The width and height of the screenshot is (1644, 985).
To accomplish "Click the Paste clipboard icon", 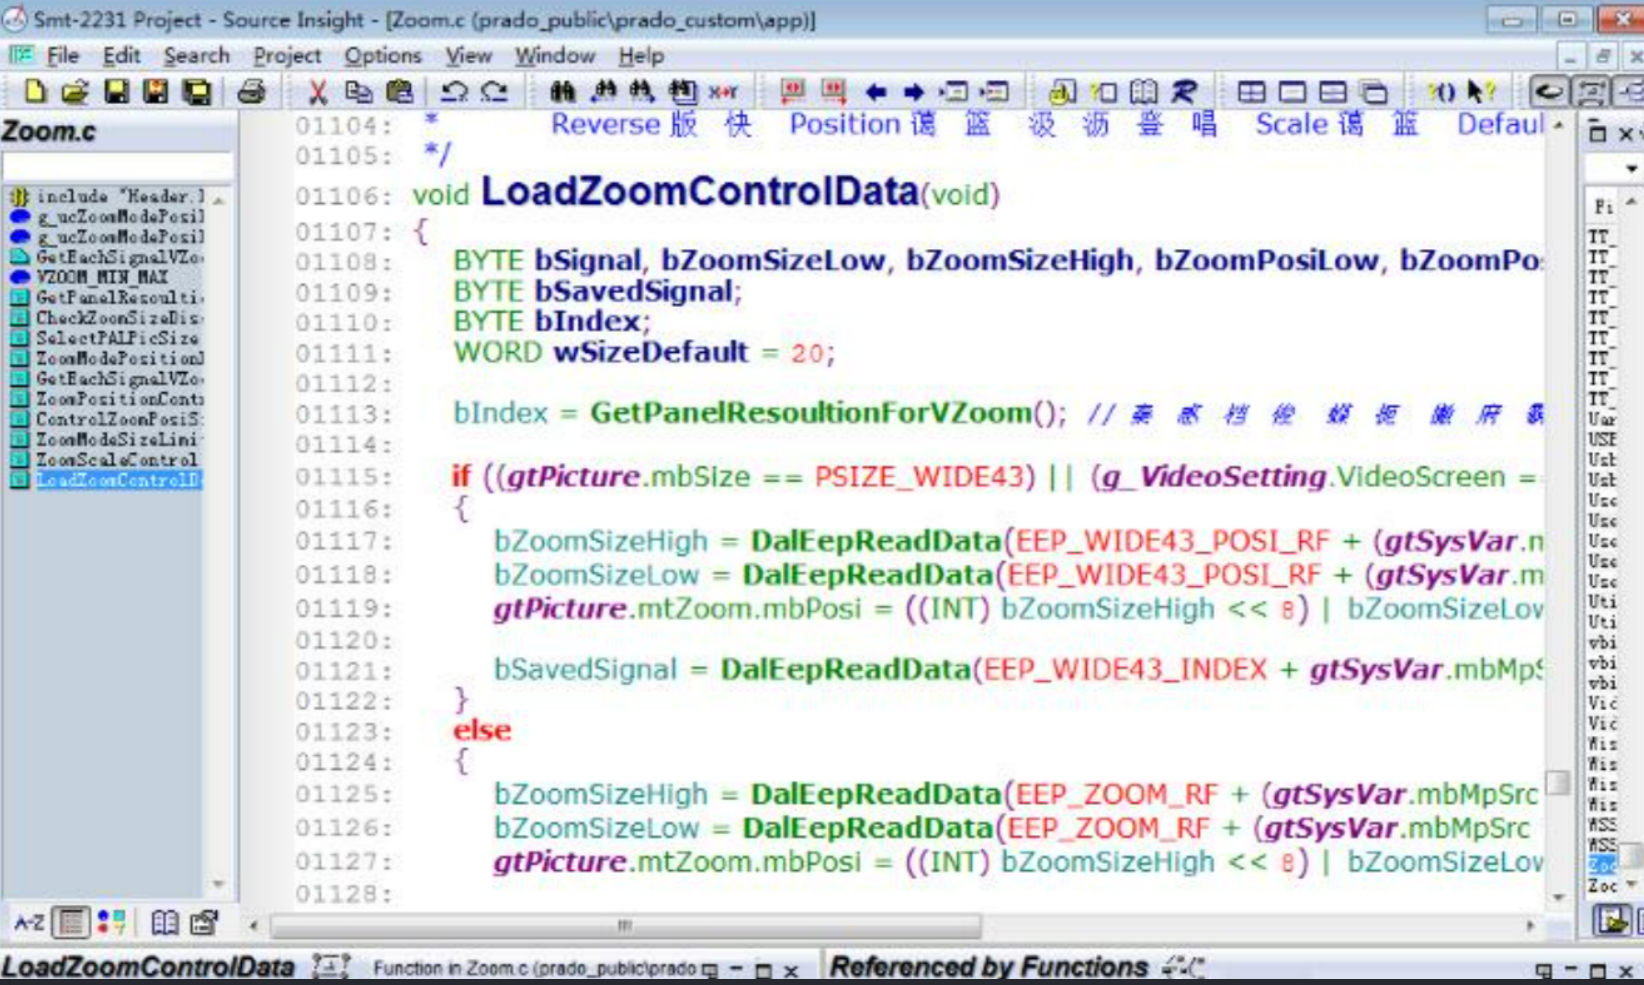I will coord(399,91).
